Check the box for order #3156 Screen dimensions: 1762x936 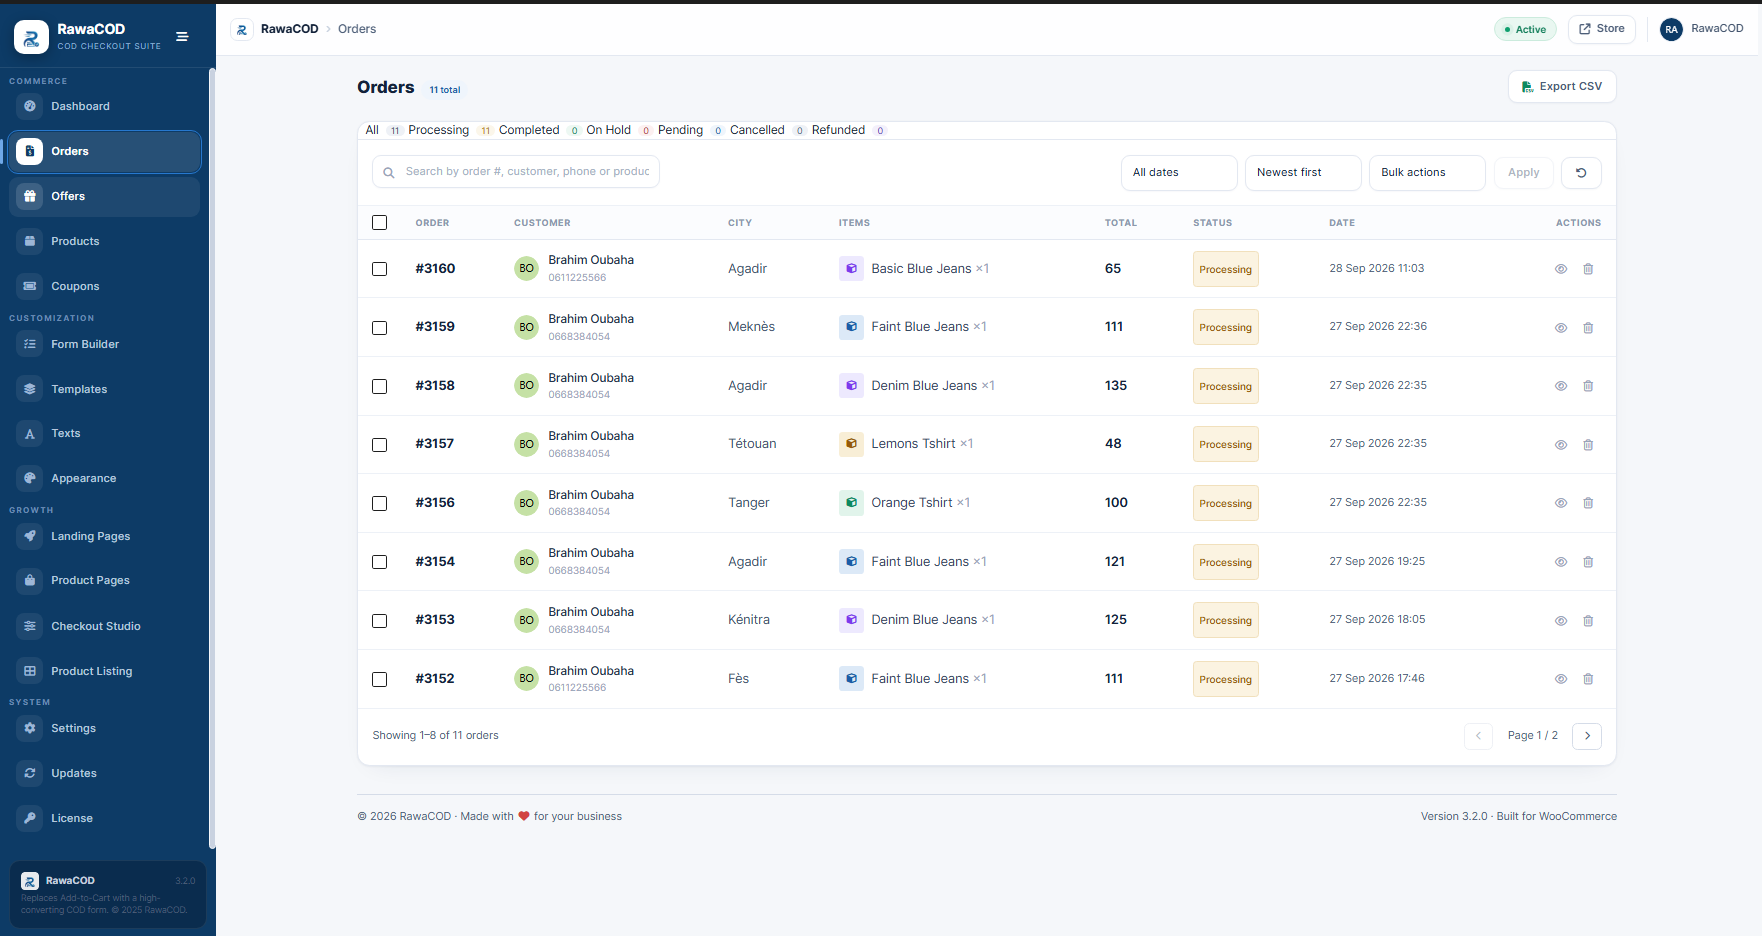point(379,503)
